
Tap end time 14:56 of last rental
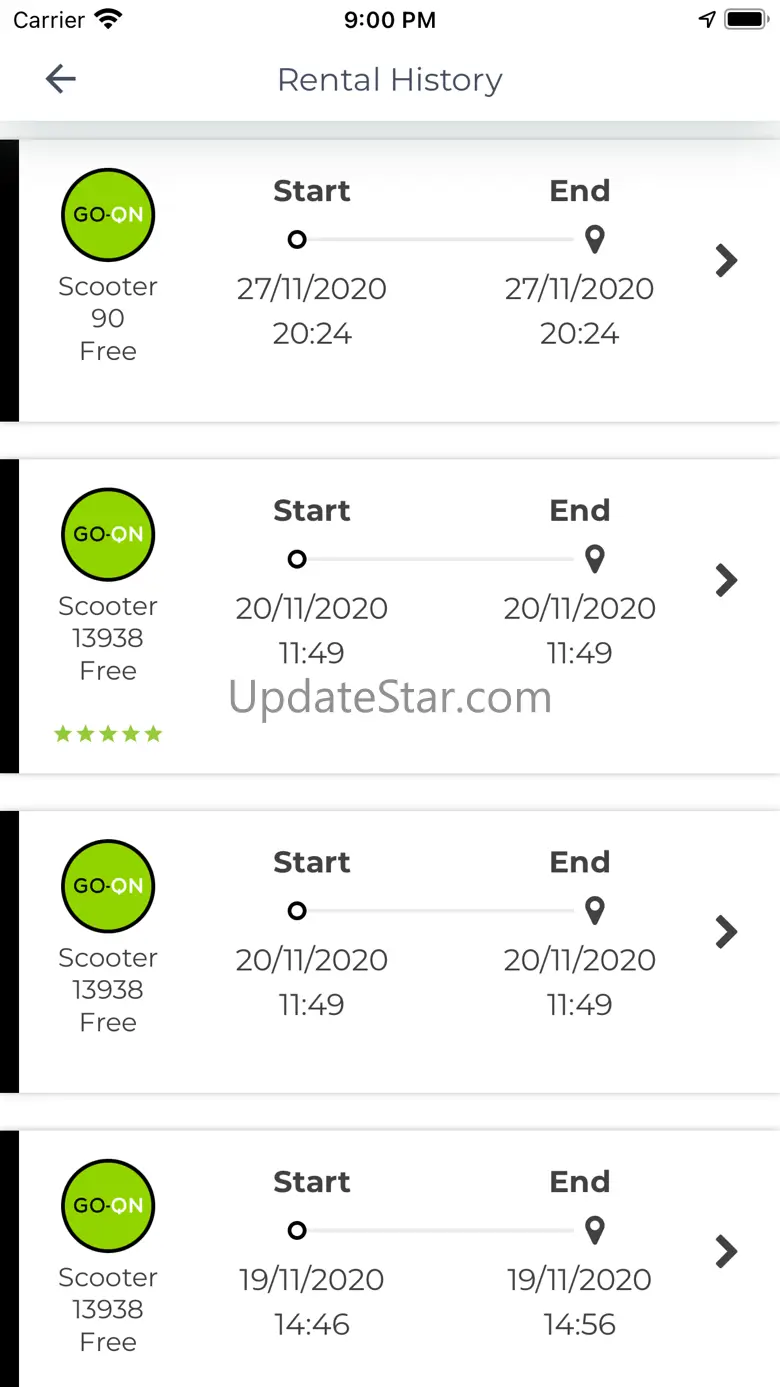[580, 1325]
